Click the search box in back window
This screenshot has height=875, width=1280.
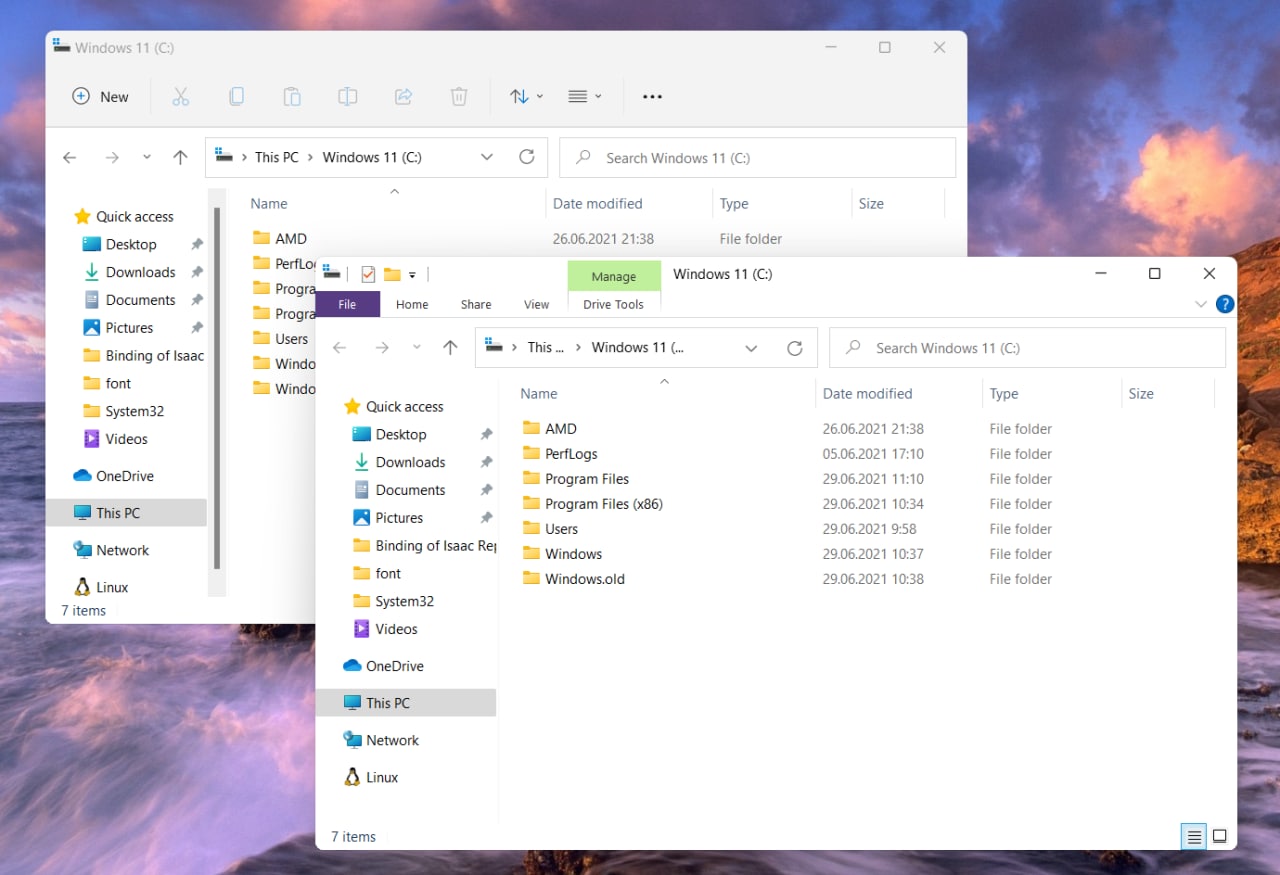click(x=757, y=157)
